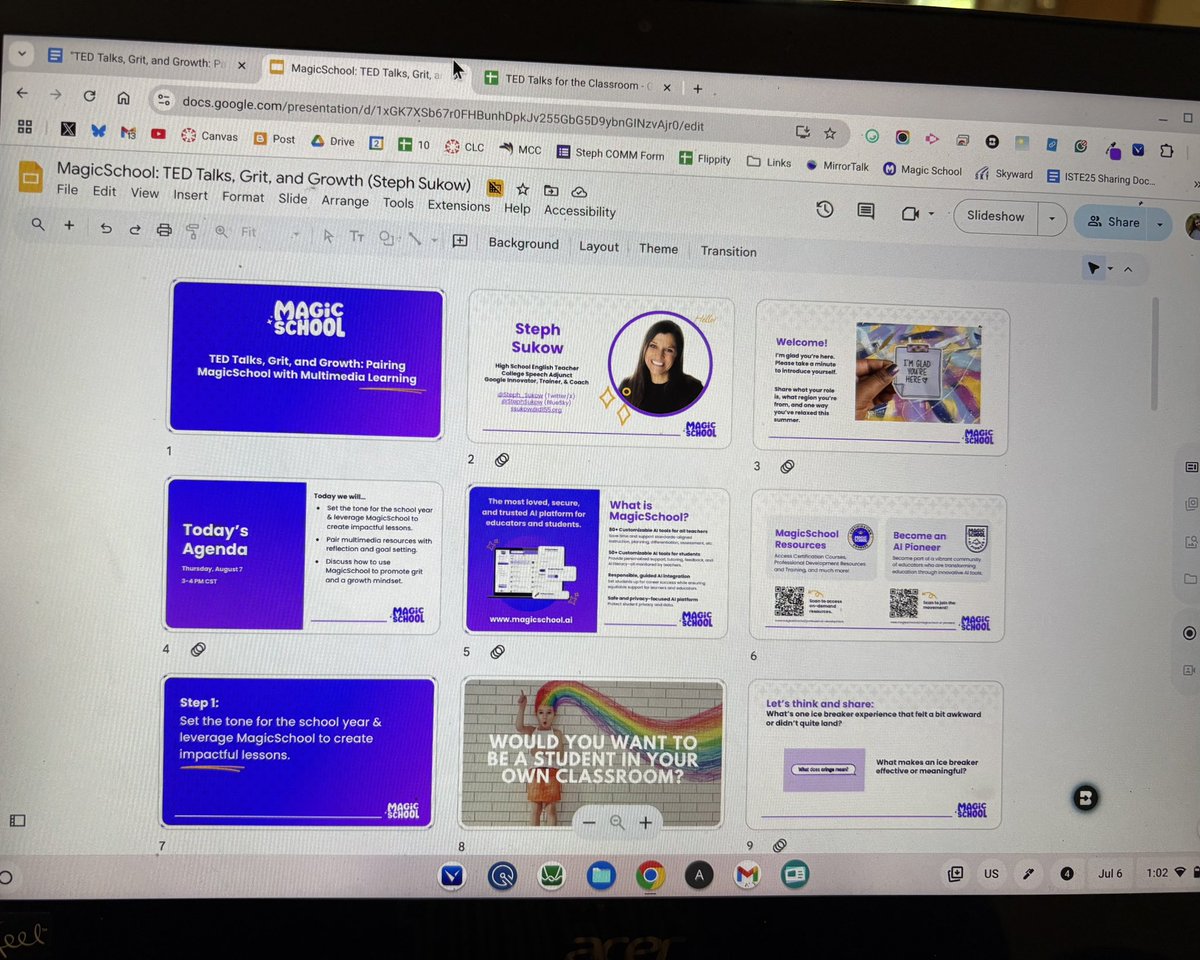Open version history clock icon
Screen dimensions: 1200x960
click(x=824, y=210)
